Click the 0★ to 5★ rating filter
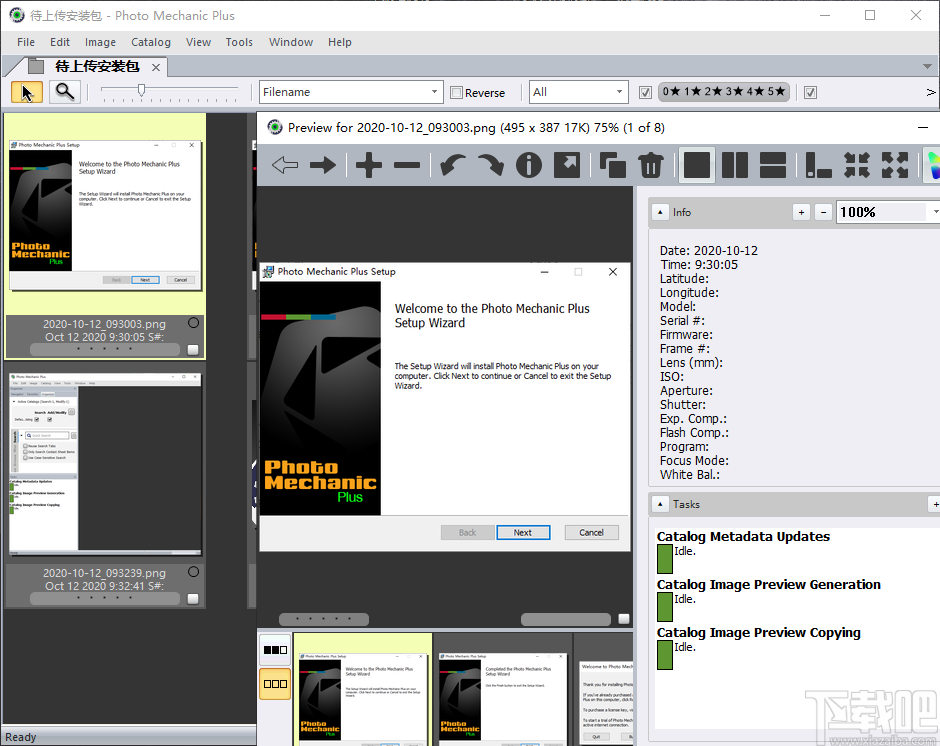940x746 pixels. click(724, 92)
